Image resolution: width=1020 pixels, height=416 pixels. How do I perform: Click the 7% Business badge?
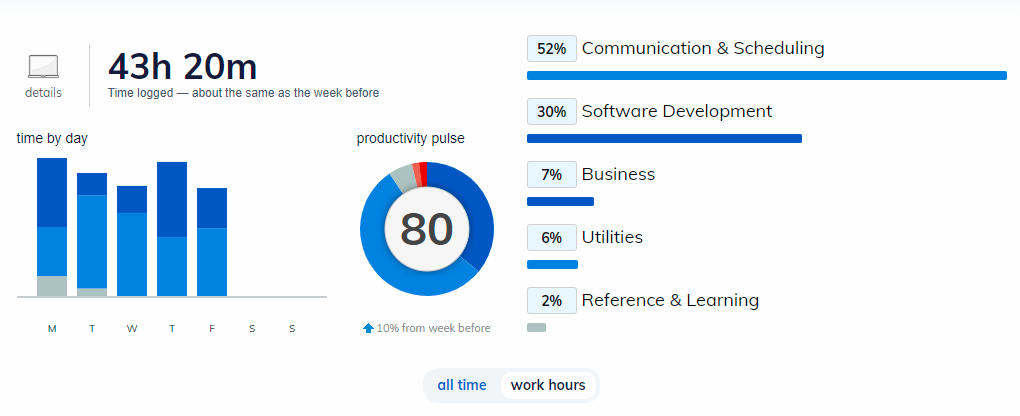552,175
